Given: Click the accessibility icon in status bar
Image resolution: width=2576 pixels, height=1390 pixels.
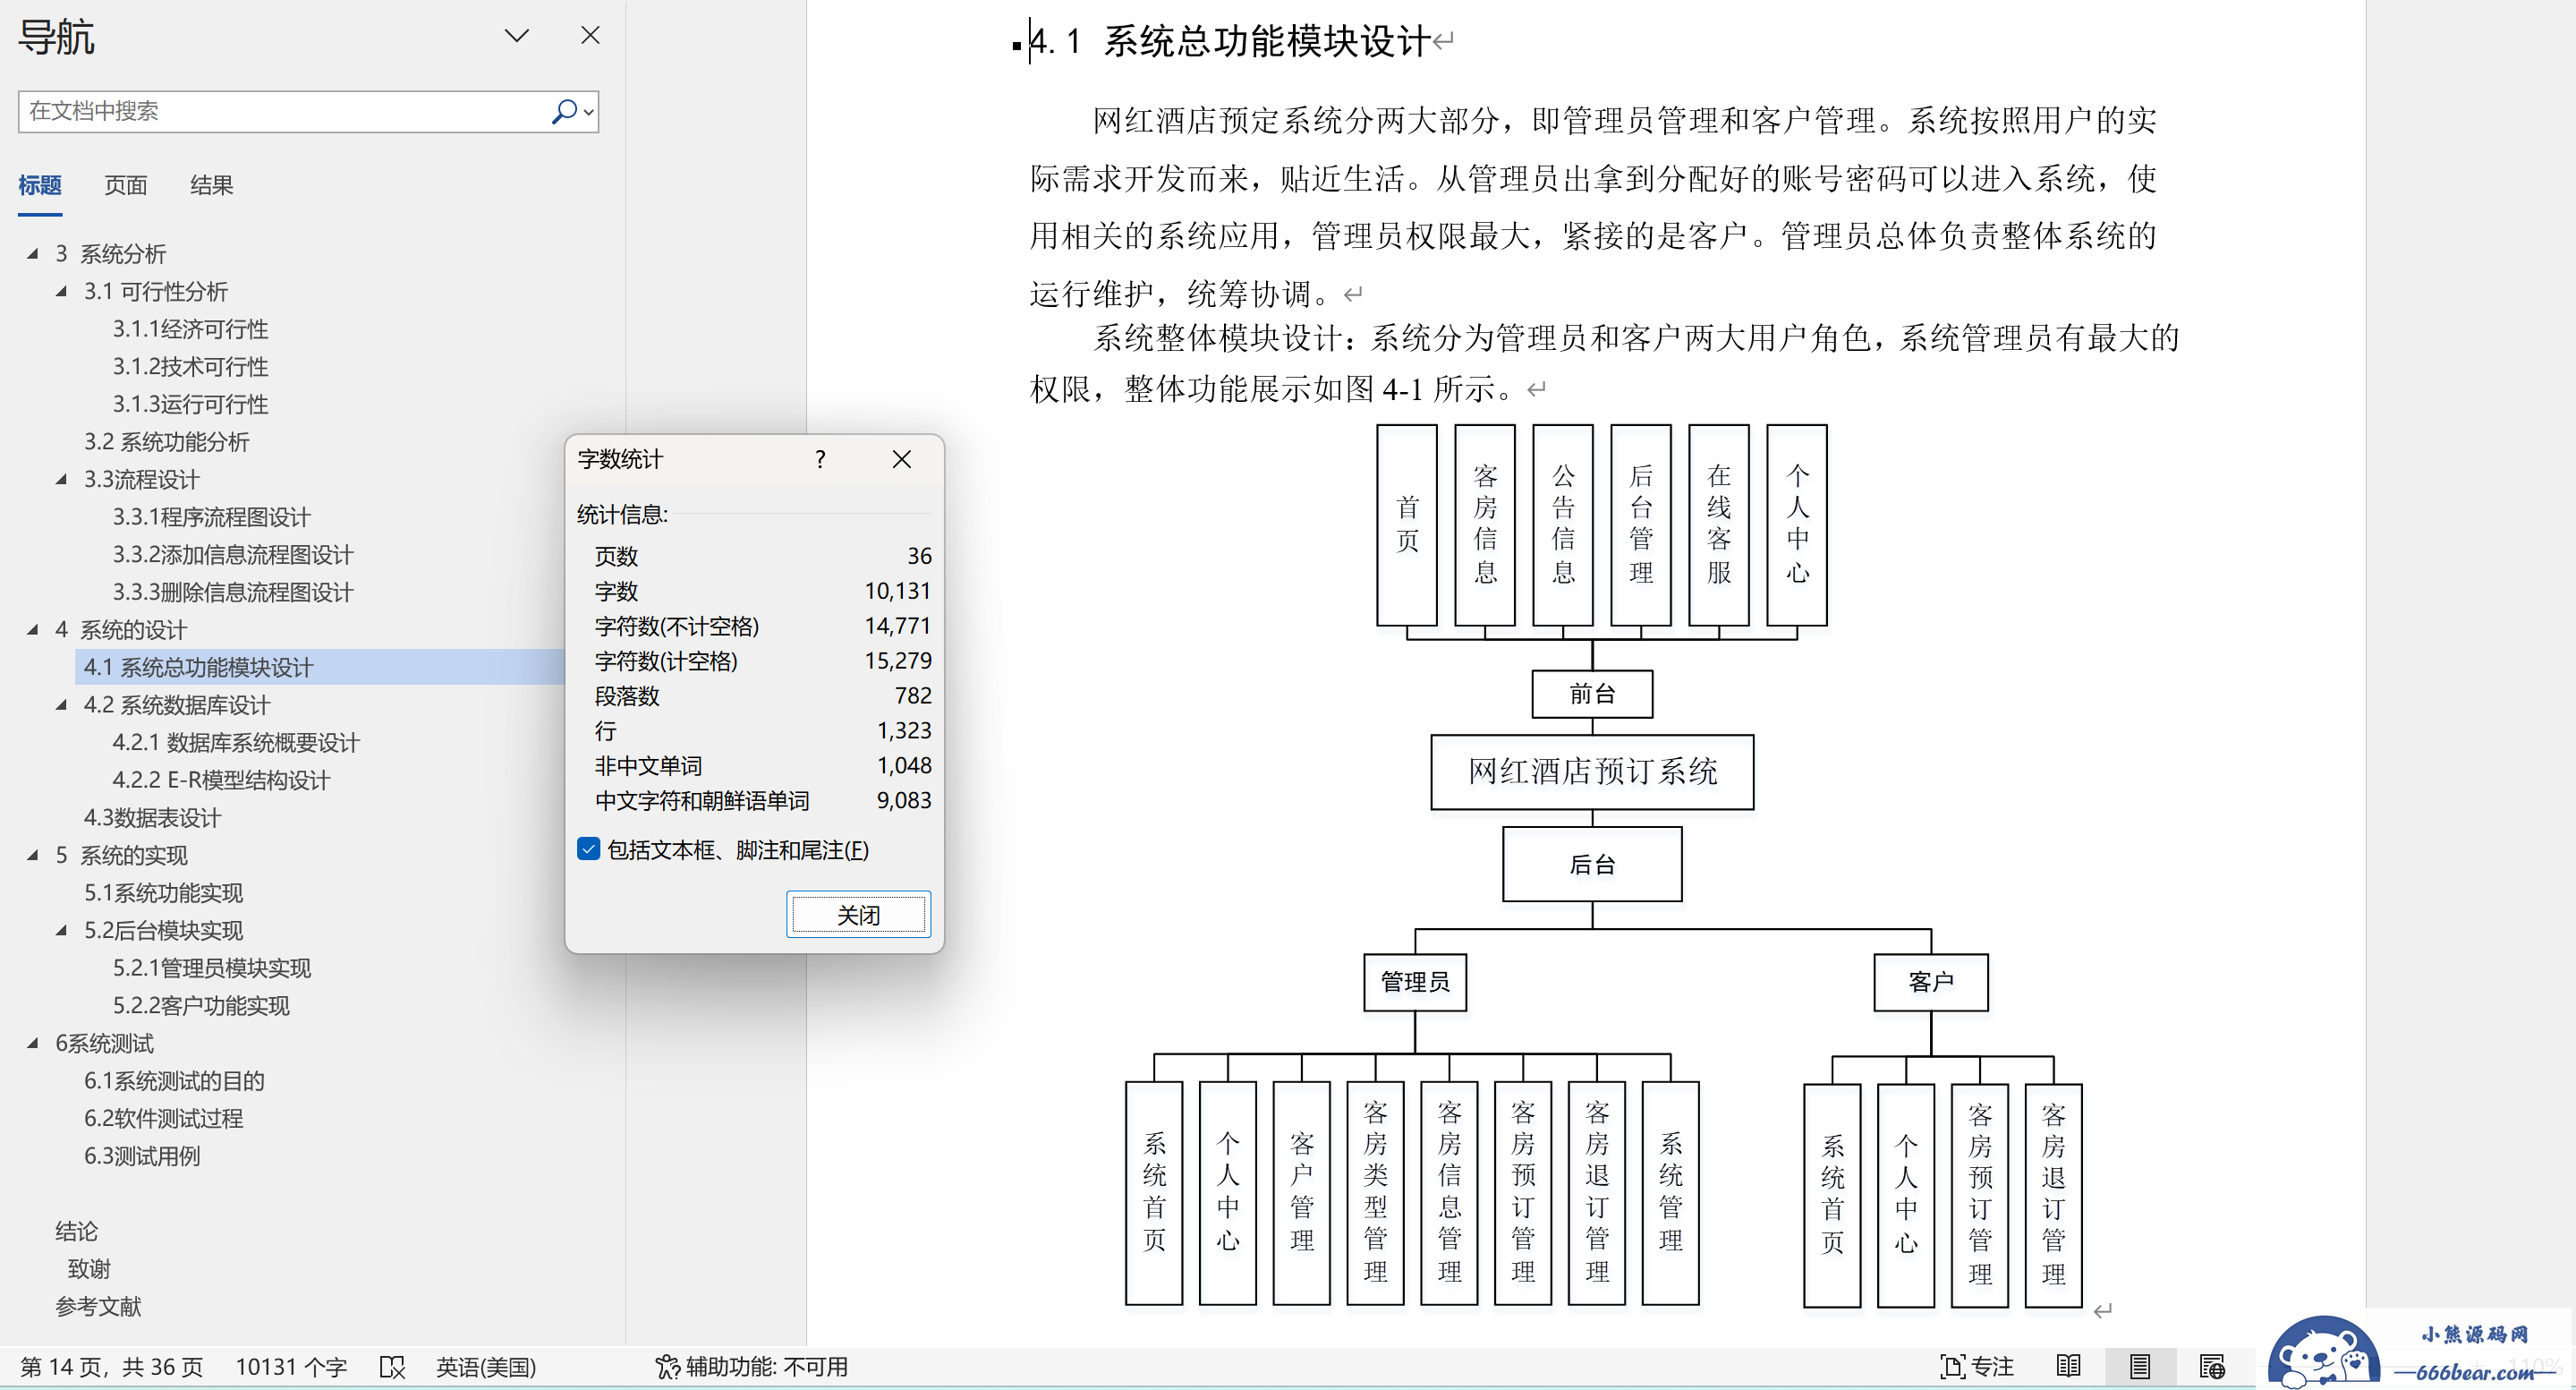Looking at the screenshot, I should pyautogui.click(x=667, y=1367).
